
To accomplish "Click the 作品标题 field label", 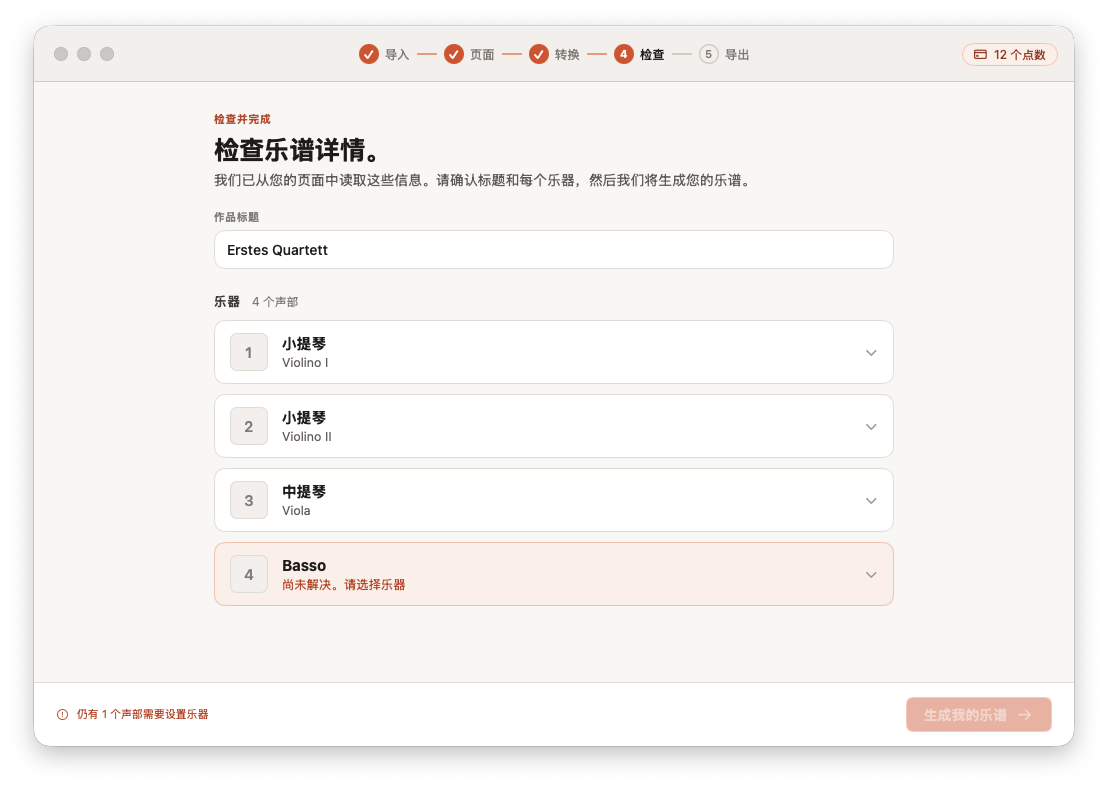I will click(237, 217).
